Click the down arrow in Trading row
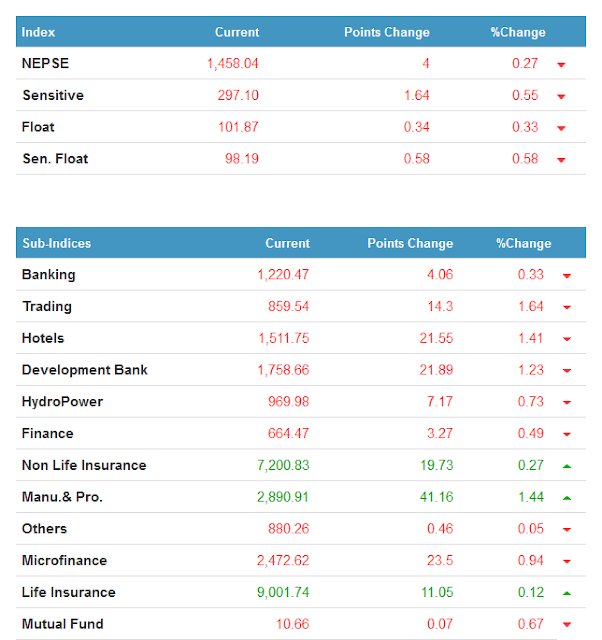602x640 pixels. pyautogui.click(x=567, y=307)
